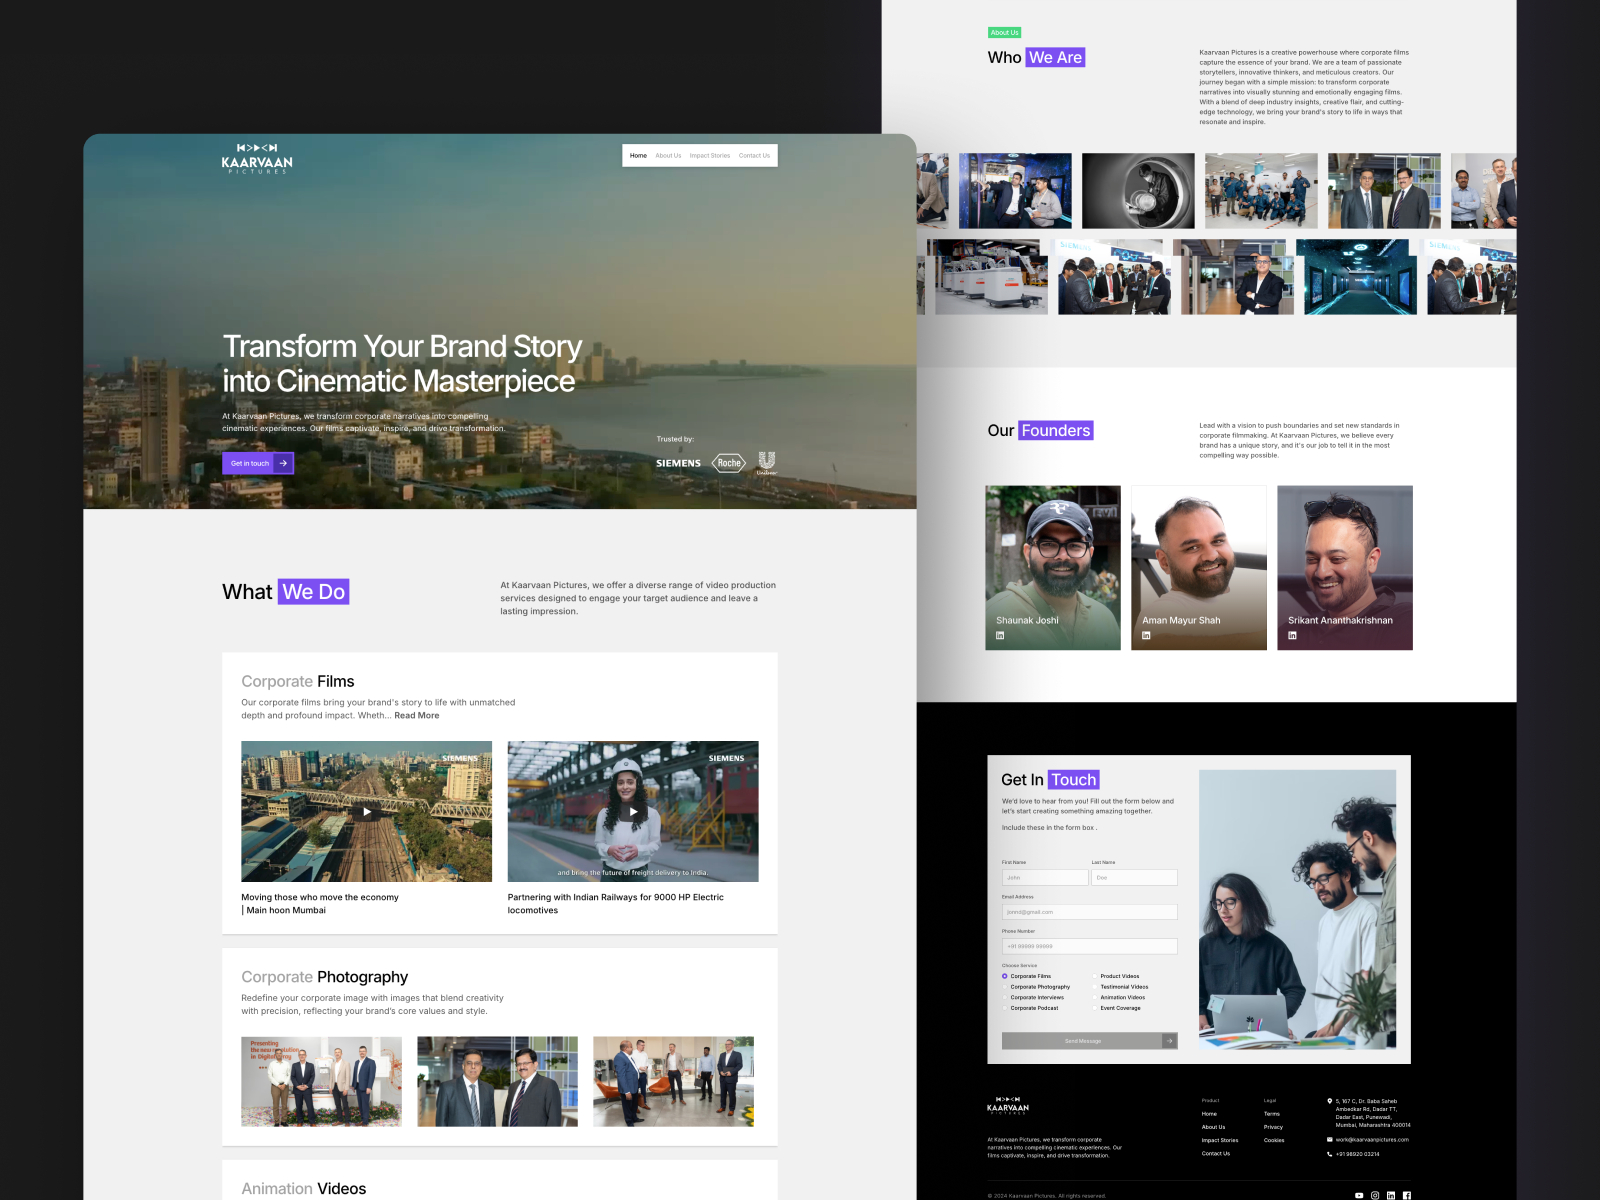
Task: Click the Kaarvaan Pictures logo in hero header
Action: 257,159
